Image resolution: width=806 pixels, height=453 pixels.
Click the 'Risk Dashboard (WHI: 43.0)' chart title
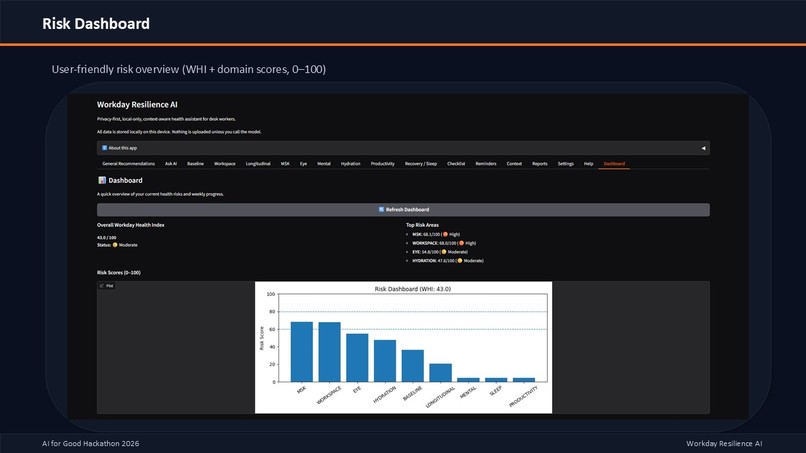(x=413, y=289)
